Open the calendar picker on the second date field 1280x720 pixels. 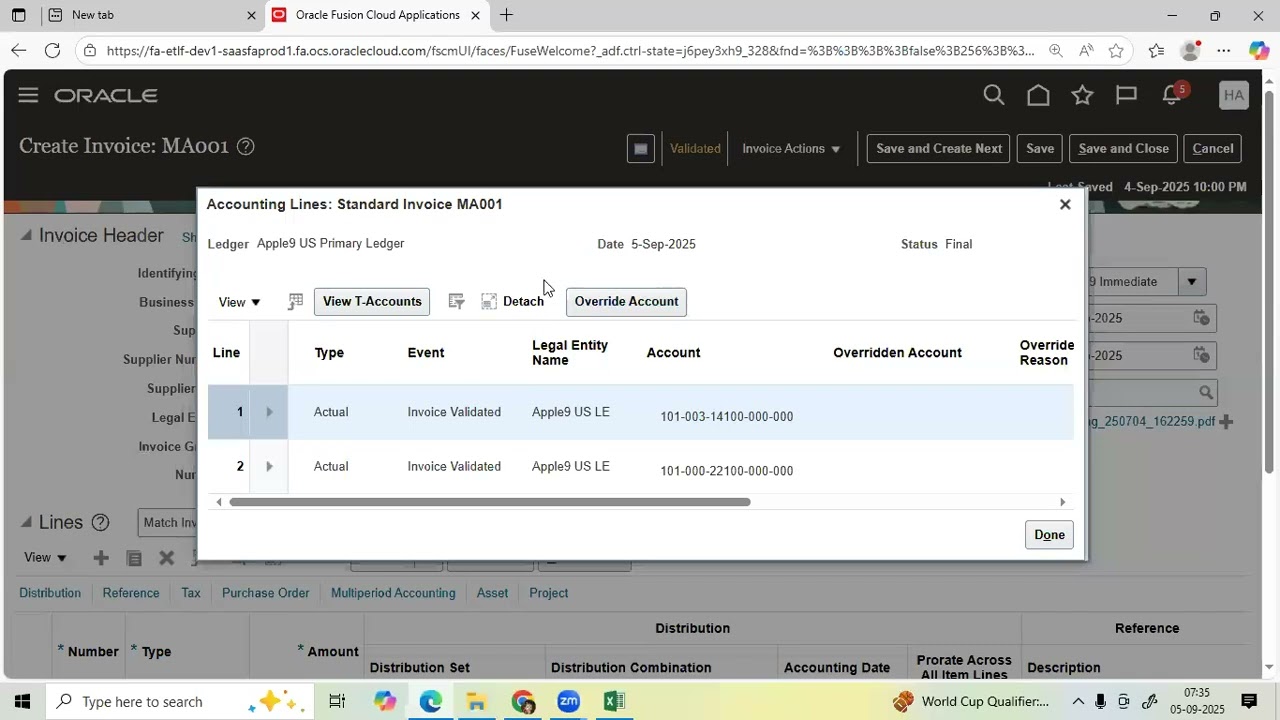coord(1202,355)
